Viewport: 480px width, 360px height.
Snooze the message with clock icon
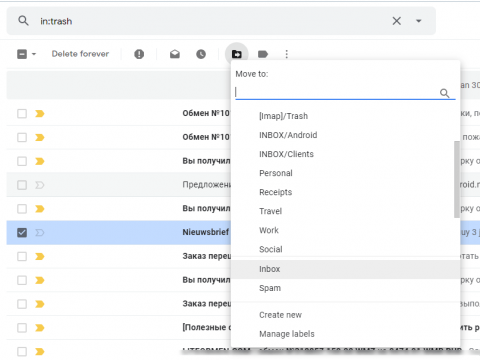click(201, 54)
